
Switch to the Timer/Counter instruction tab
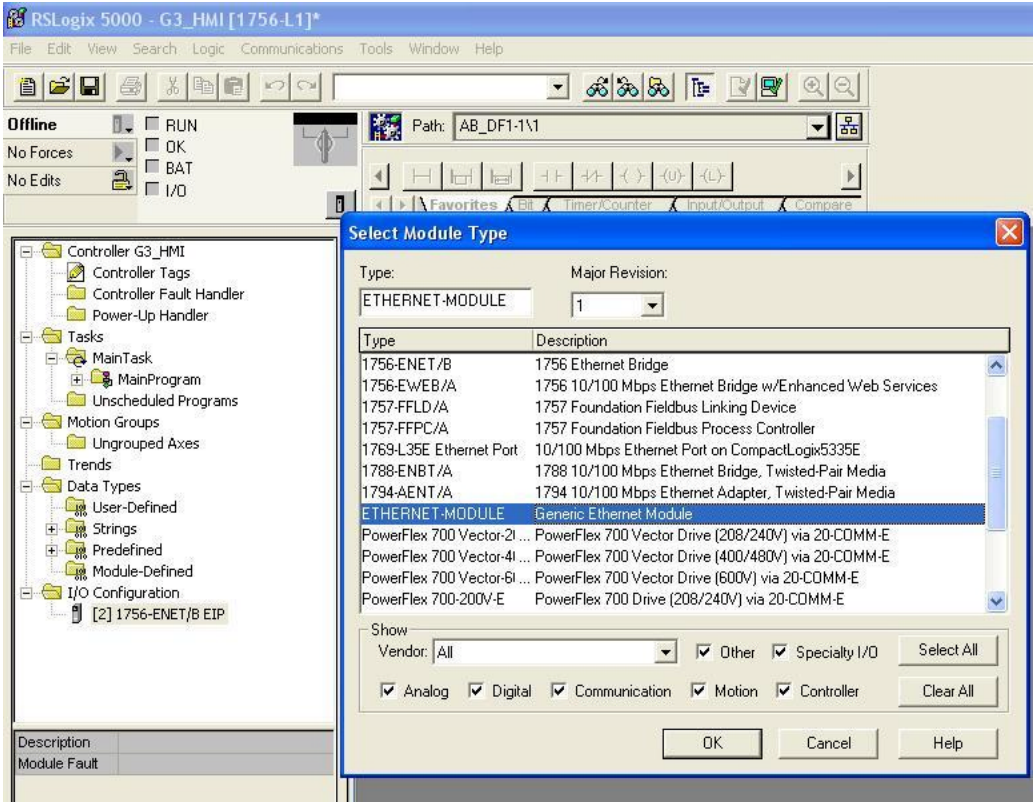(607, 205)
